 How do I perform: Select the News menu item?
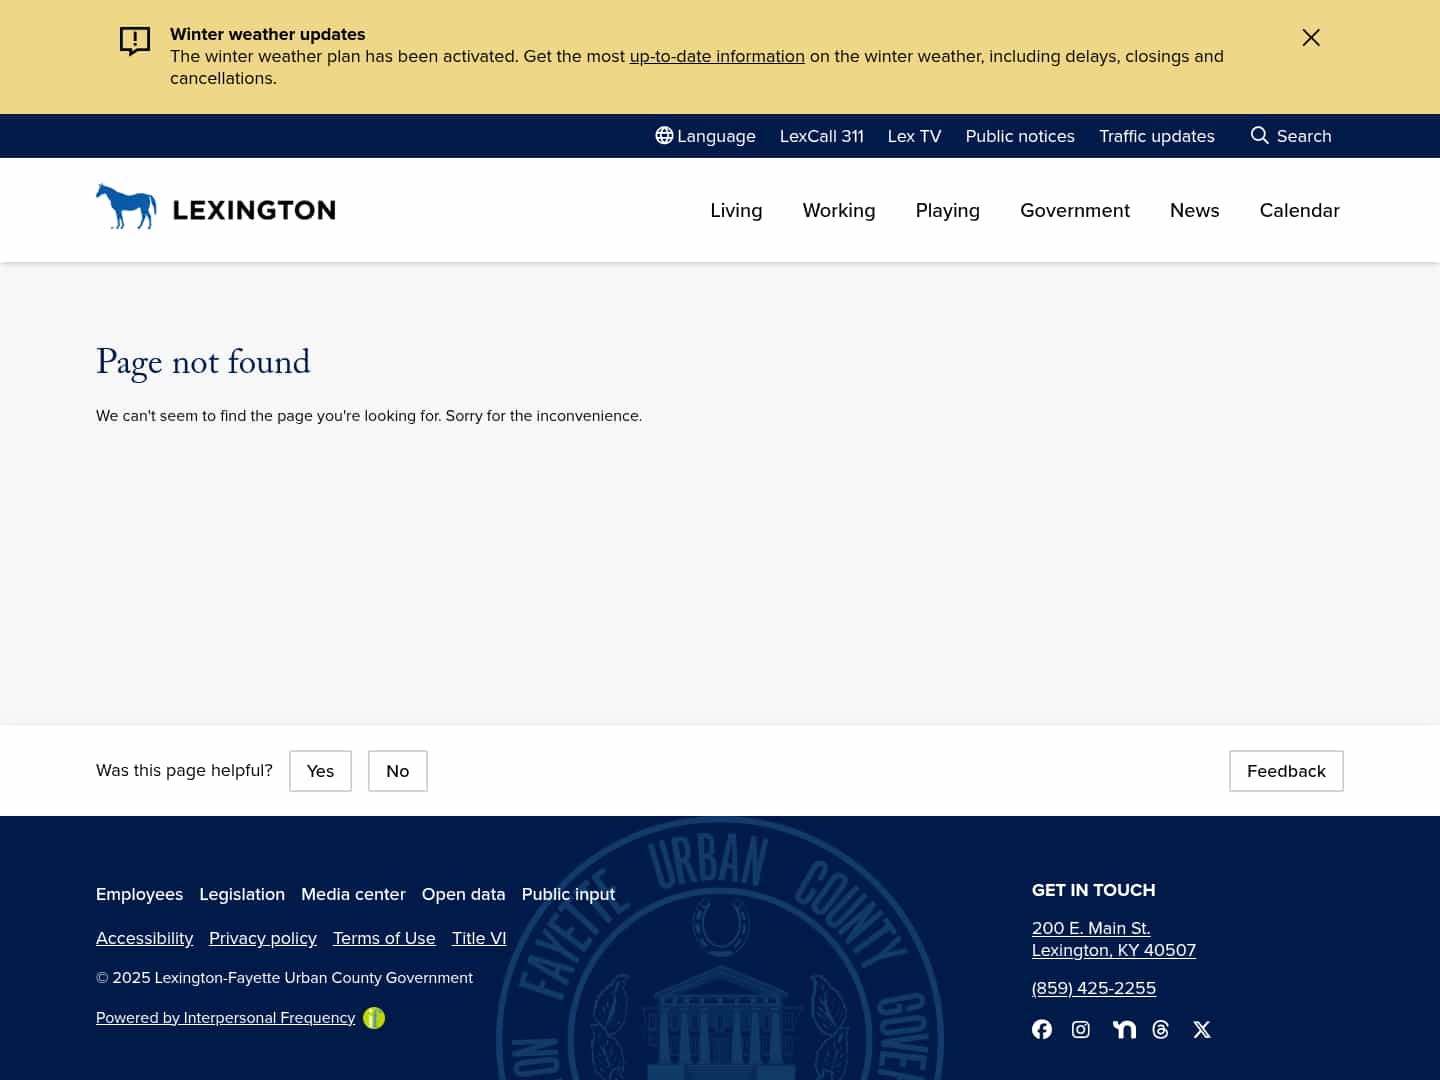[x=1194, y=210]
